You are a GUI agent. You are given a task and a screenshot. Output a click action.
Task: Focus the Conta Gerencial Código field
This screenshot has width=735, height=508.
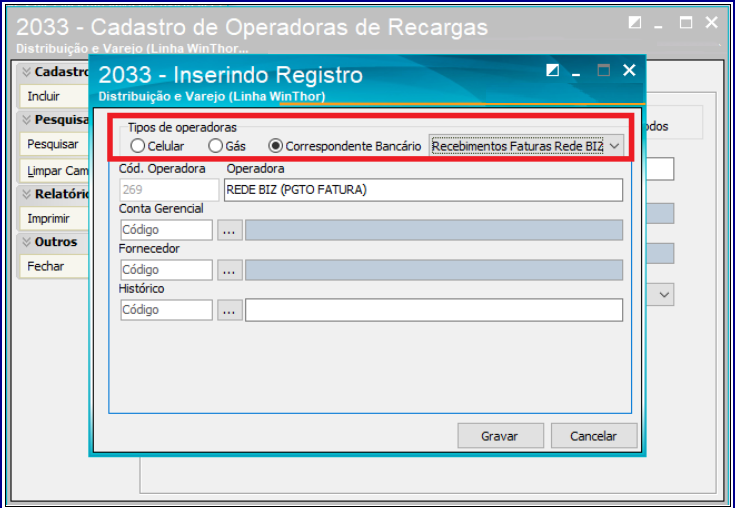pos(166,230)
